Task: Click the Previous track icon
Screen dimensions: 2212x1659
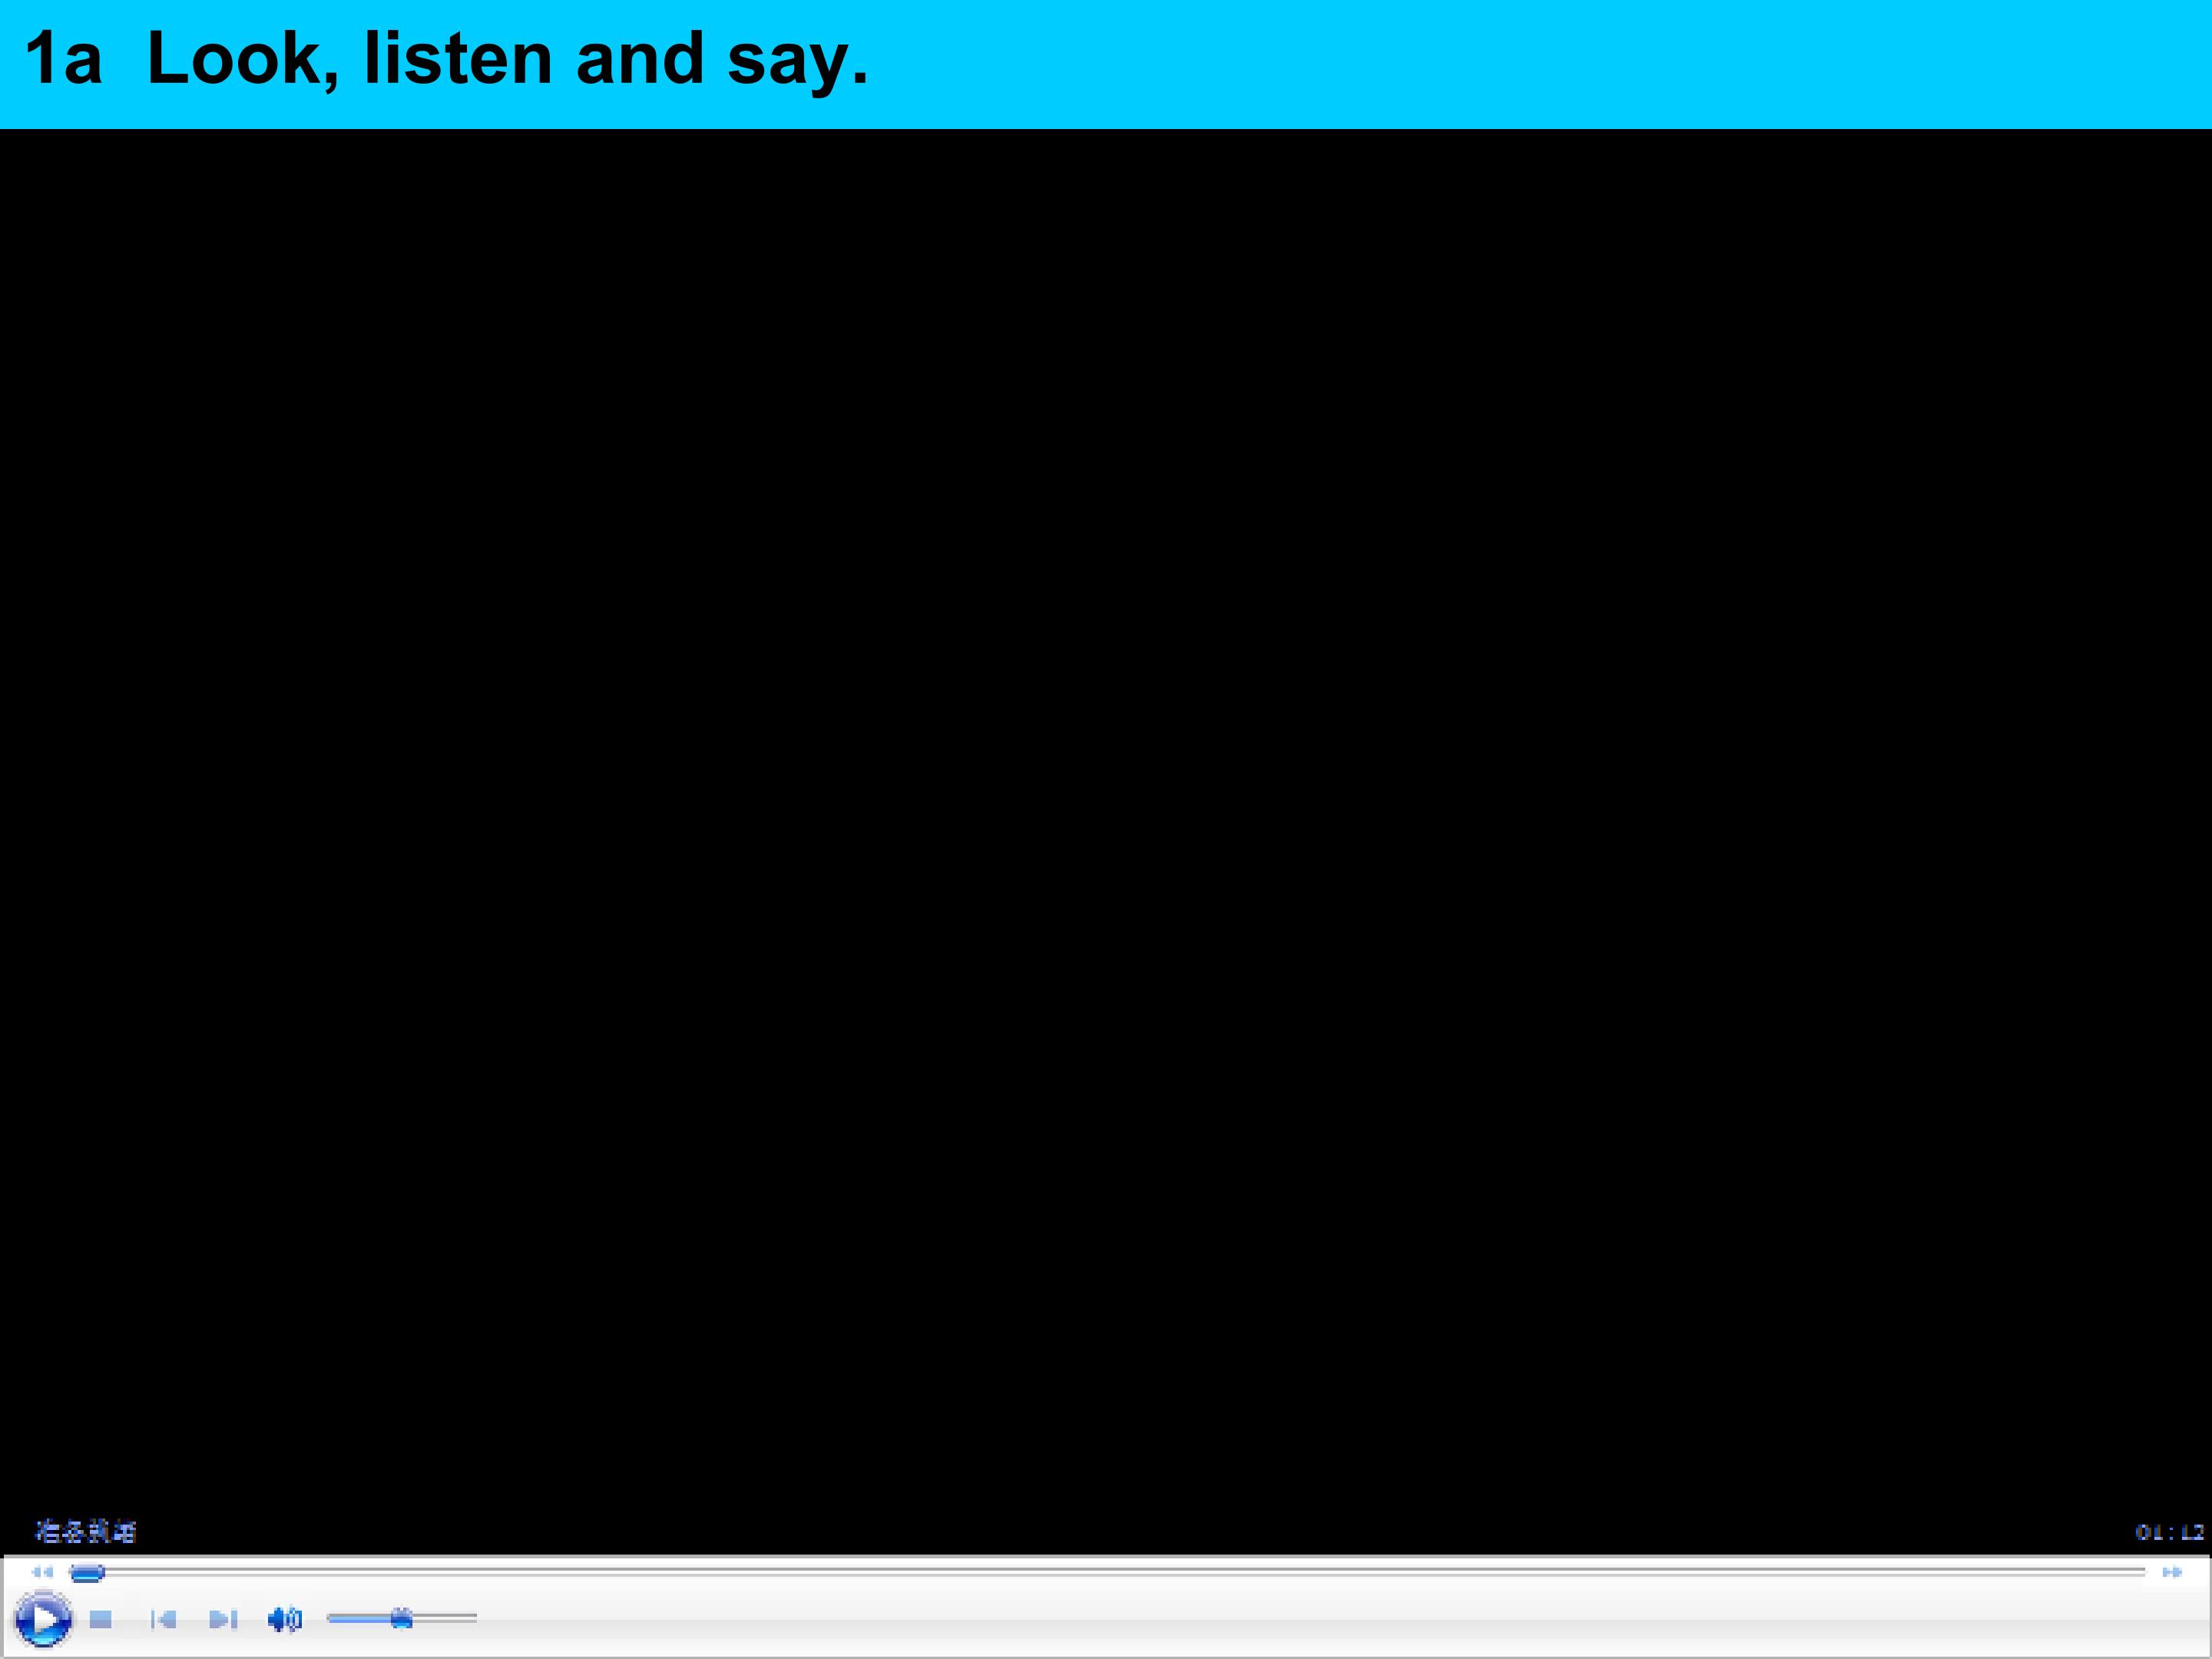Action: click(x=163, y=1619)
